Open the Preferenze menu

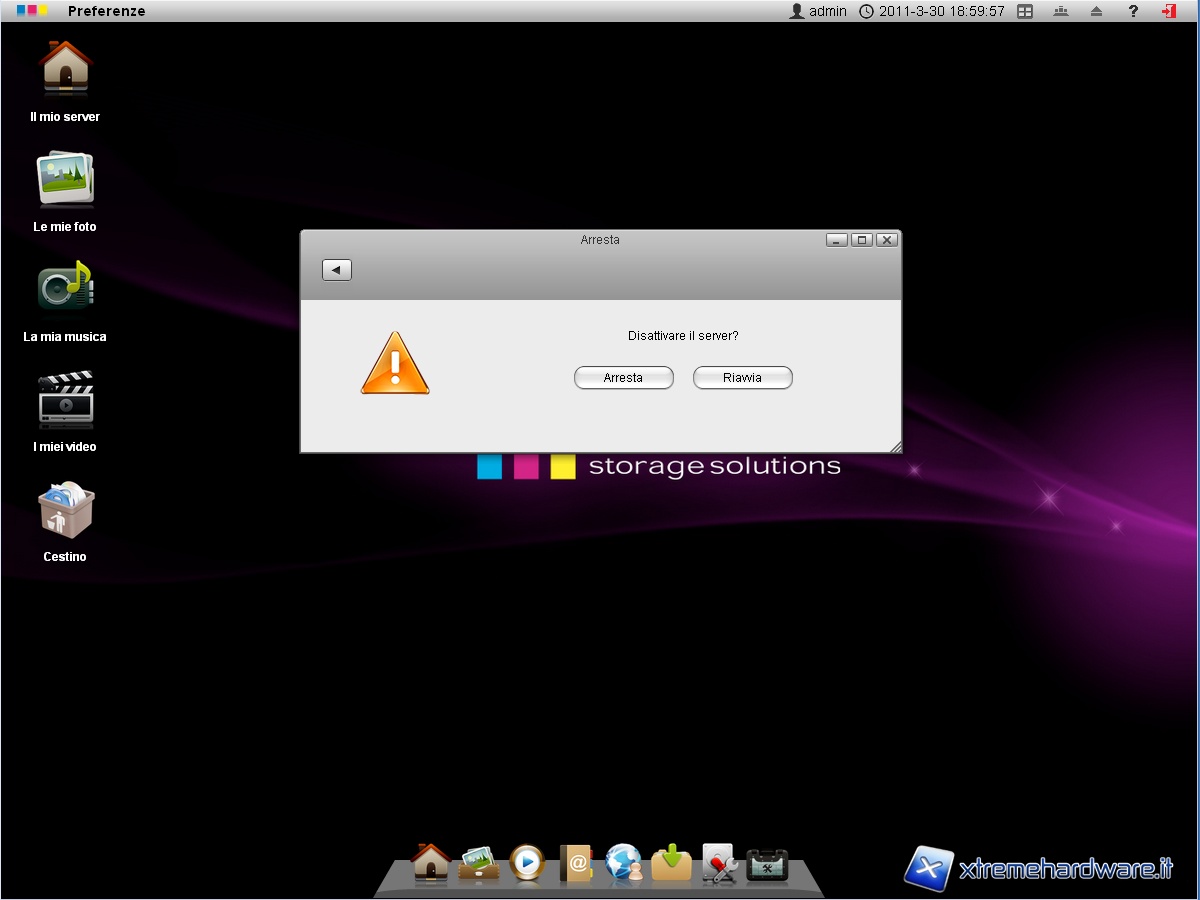click(x=106, y=11)
